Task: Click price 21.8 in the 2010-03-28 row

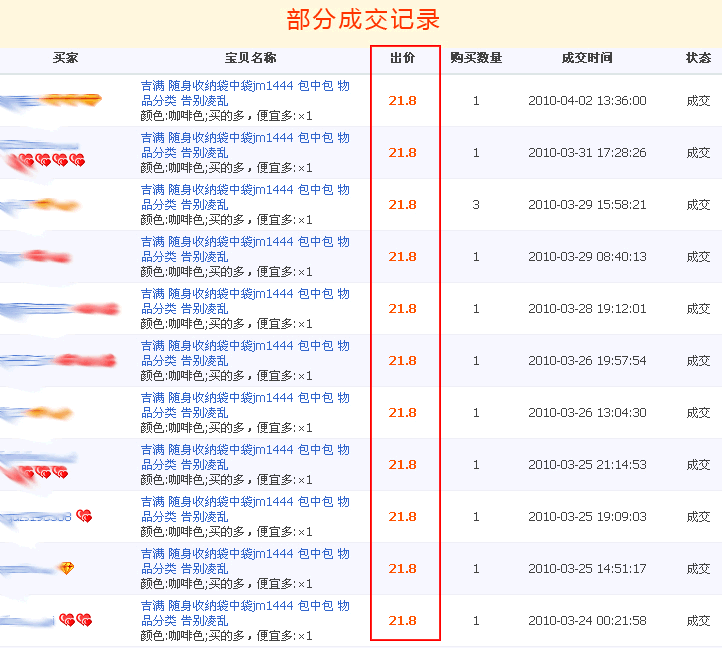Action: (402, 309)
